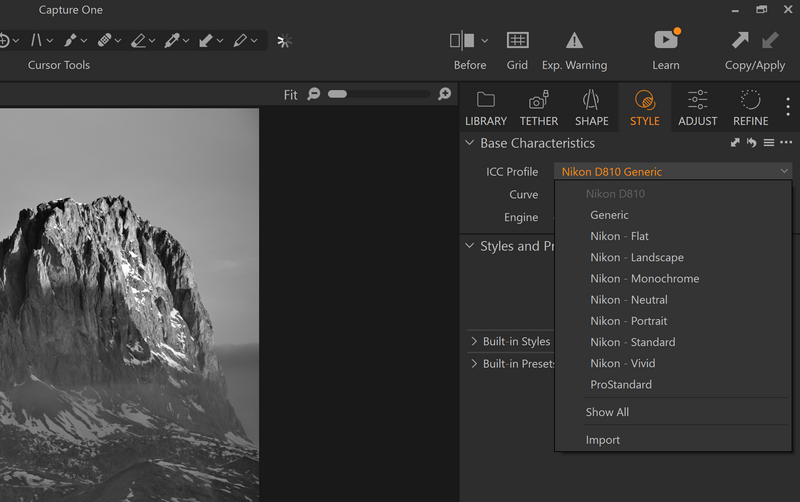The image size is (800, 502).
Task: Select the eyedropper picker cursor tool
Action: coord(172,40)
